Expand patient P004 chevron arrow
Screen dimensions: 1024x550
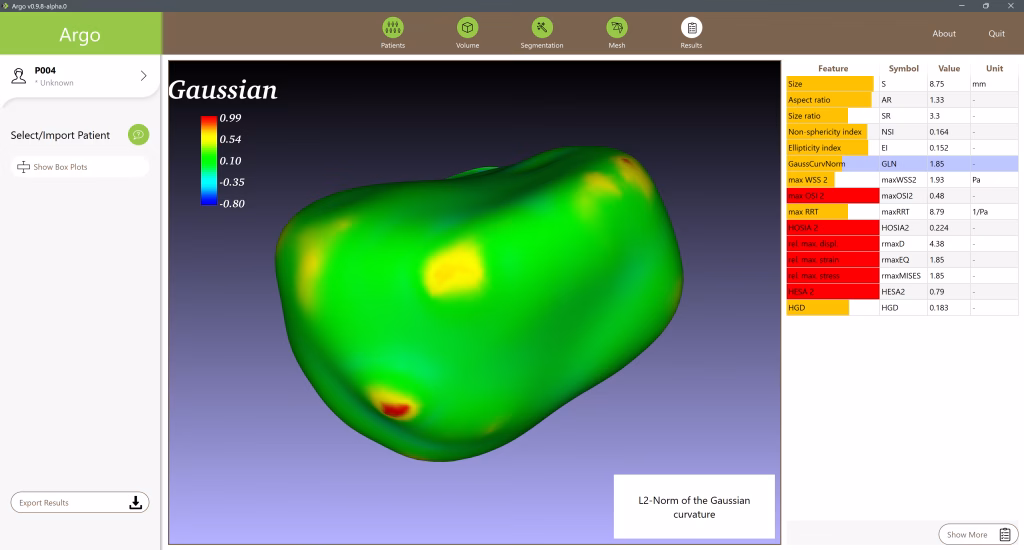click(x=143, y=76)
